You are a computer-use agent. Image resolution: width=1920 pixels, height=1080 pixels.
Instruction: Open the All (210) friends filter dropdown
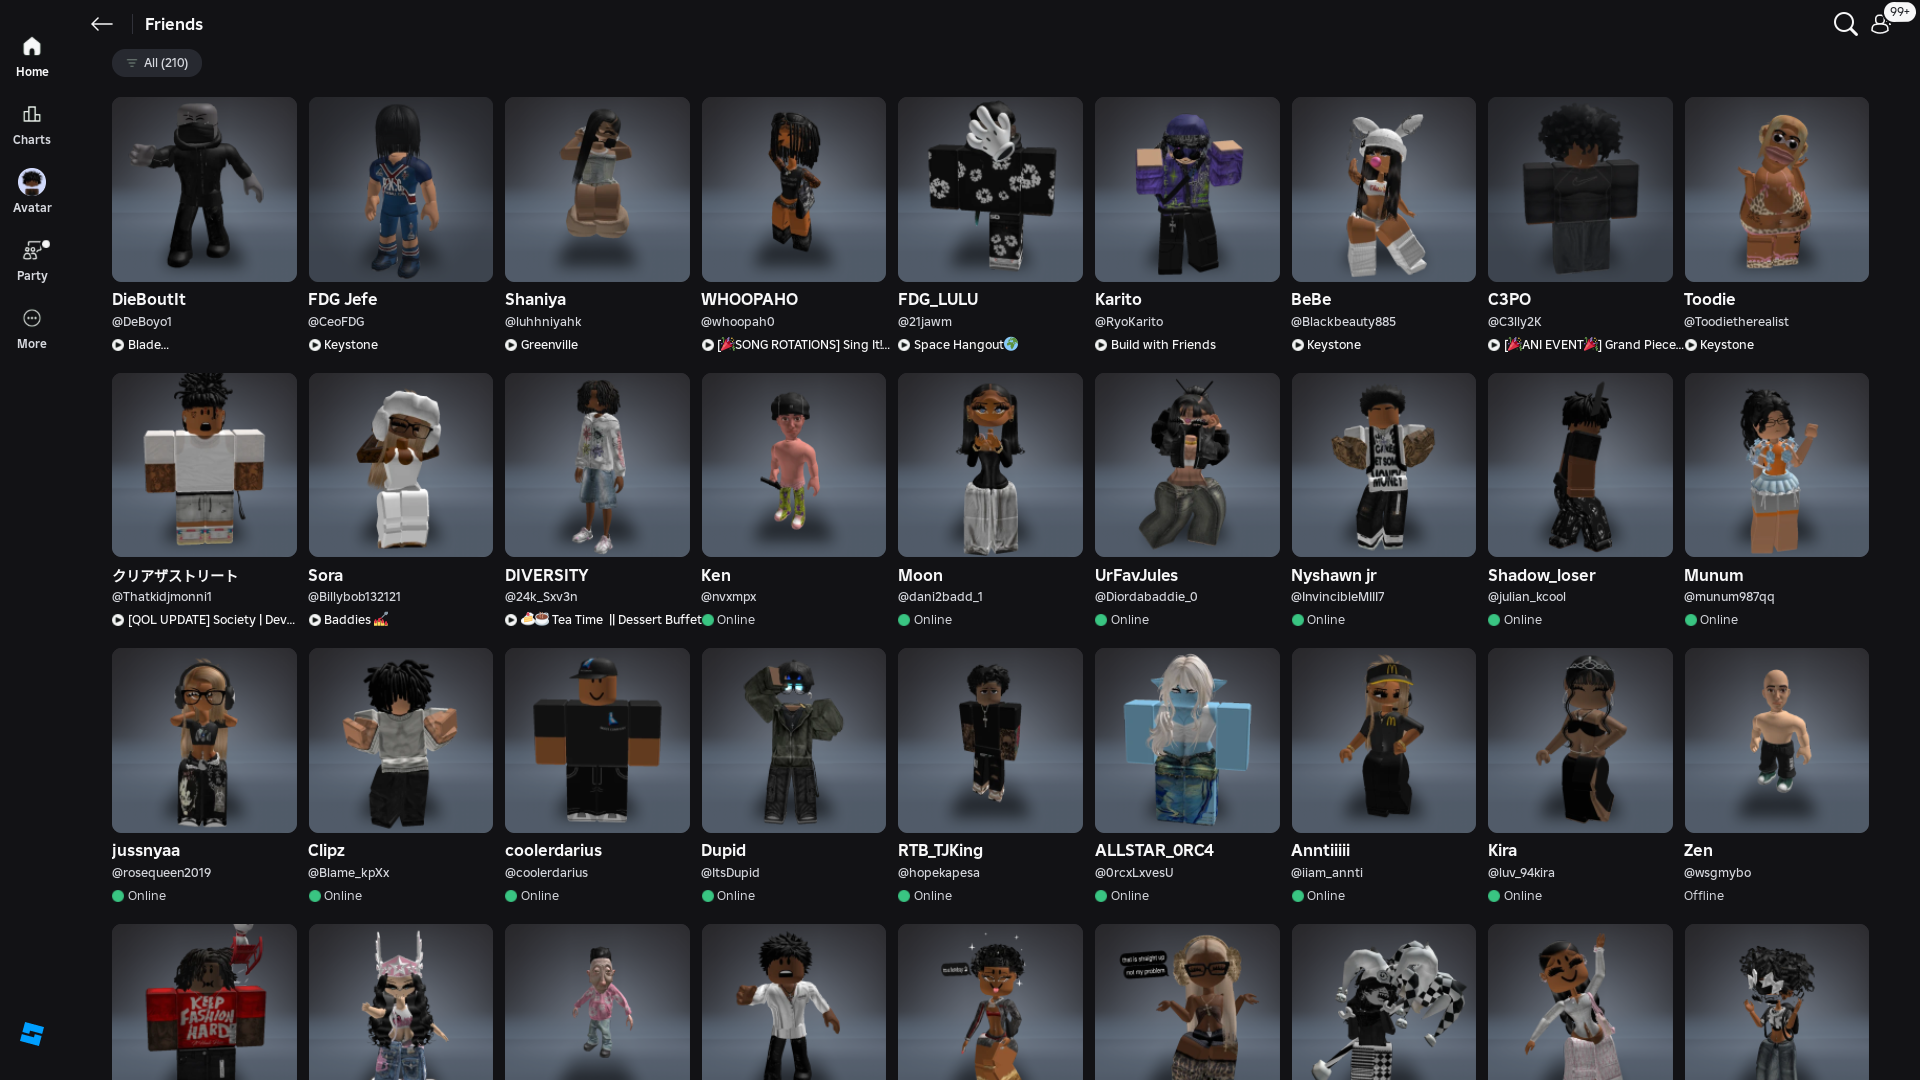(x=157, y=63)
